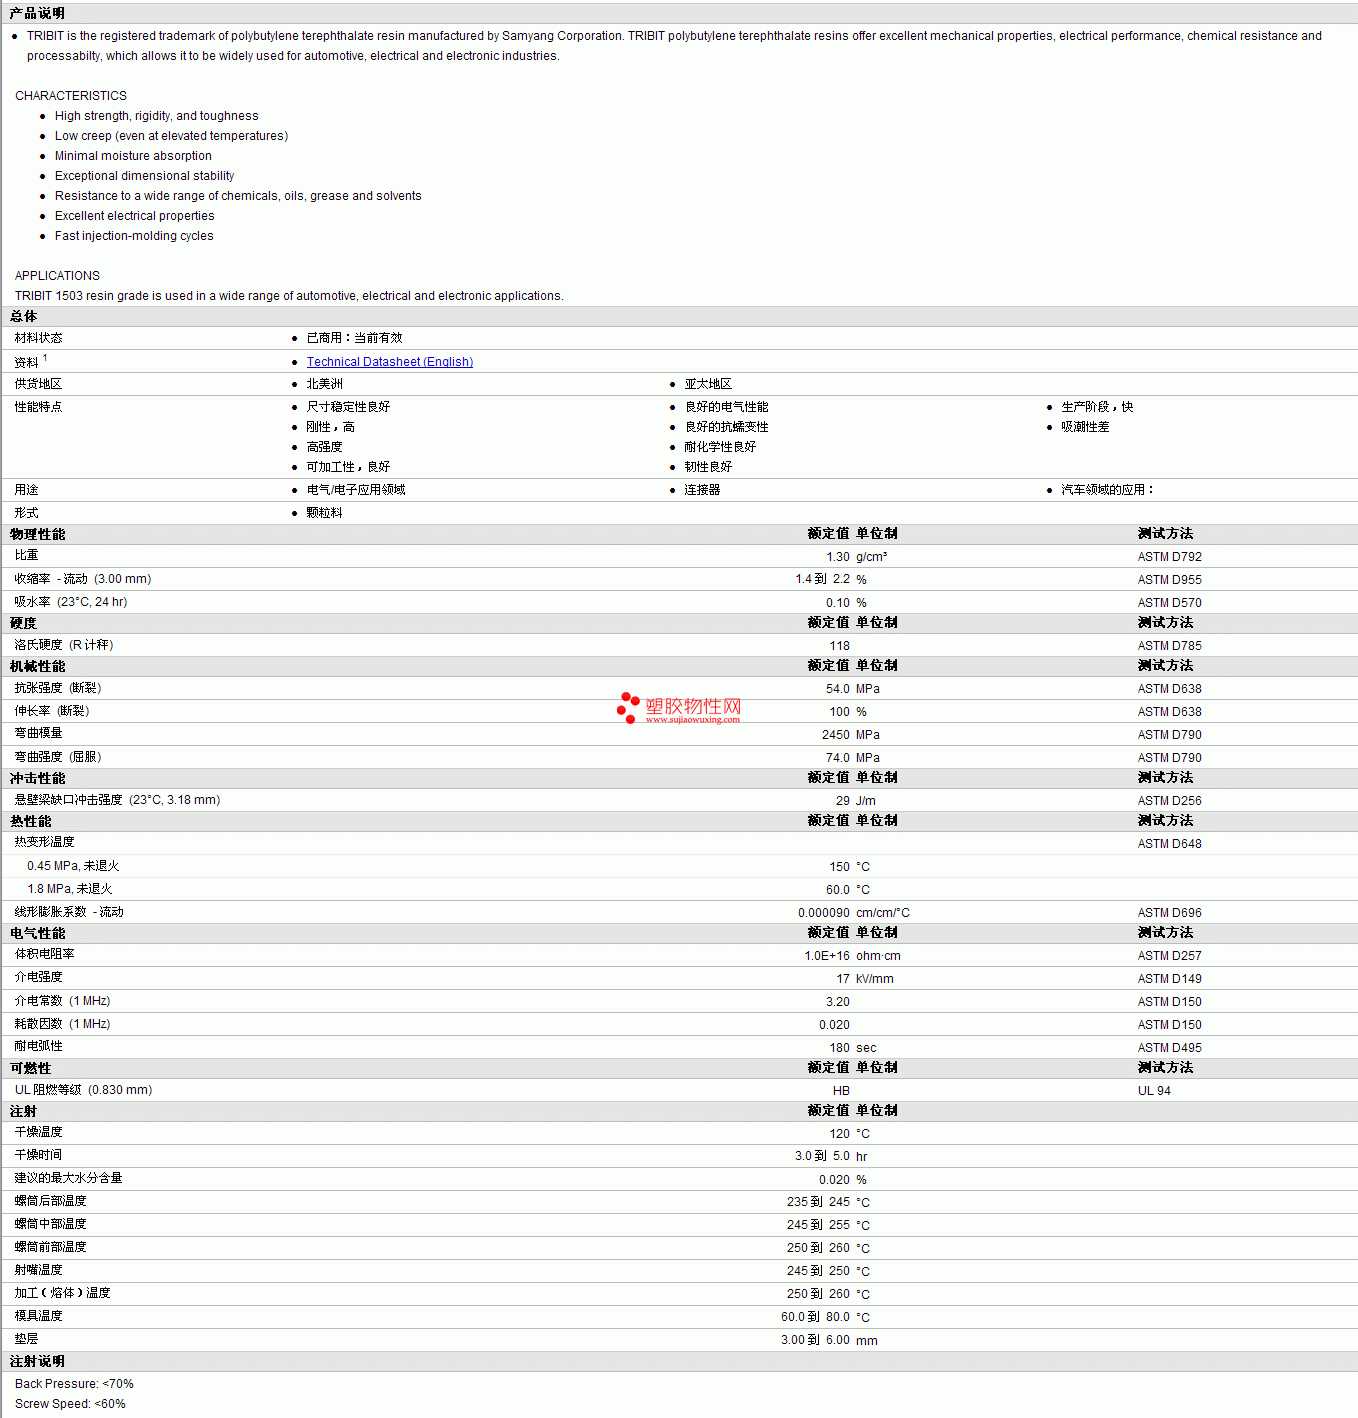
Task: Select the CHARACTERISTICS heading
Action: click(x=71, y=96)
